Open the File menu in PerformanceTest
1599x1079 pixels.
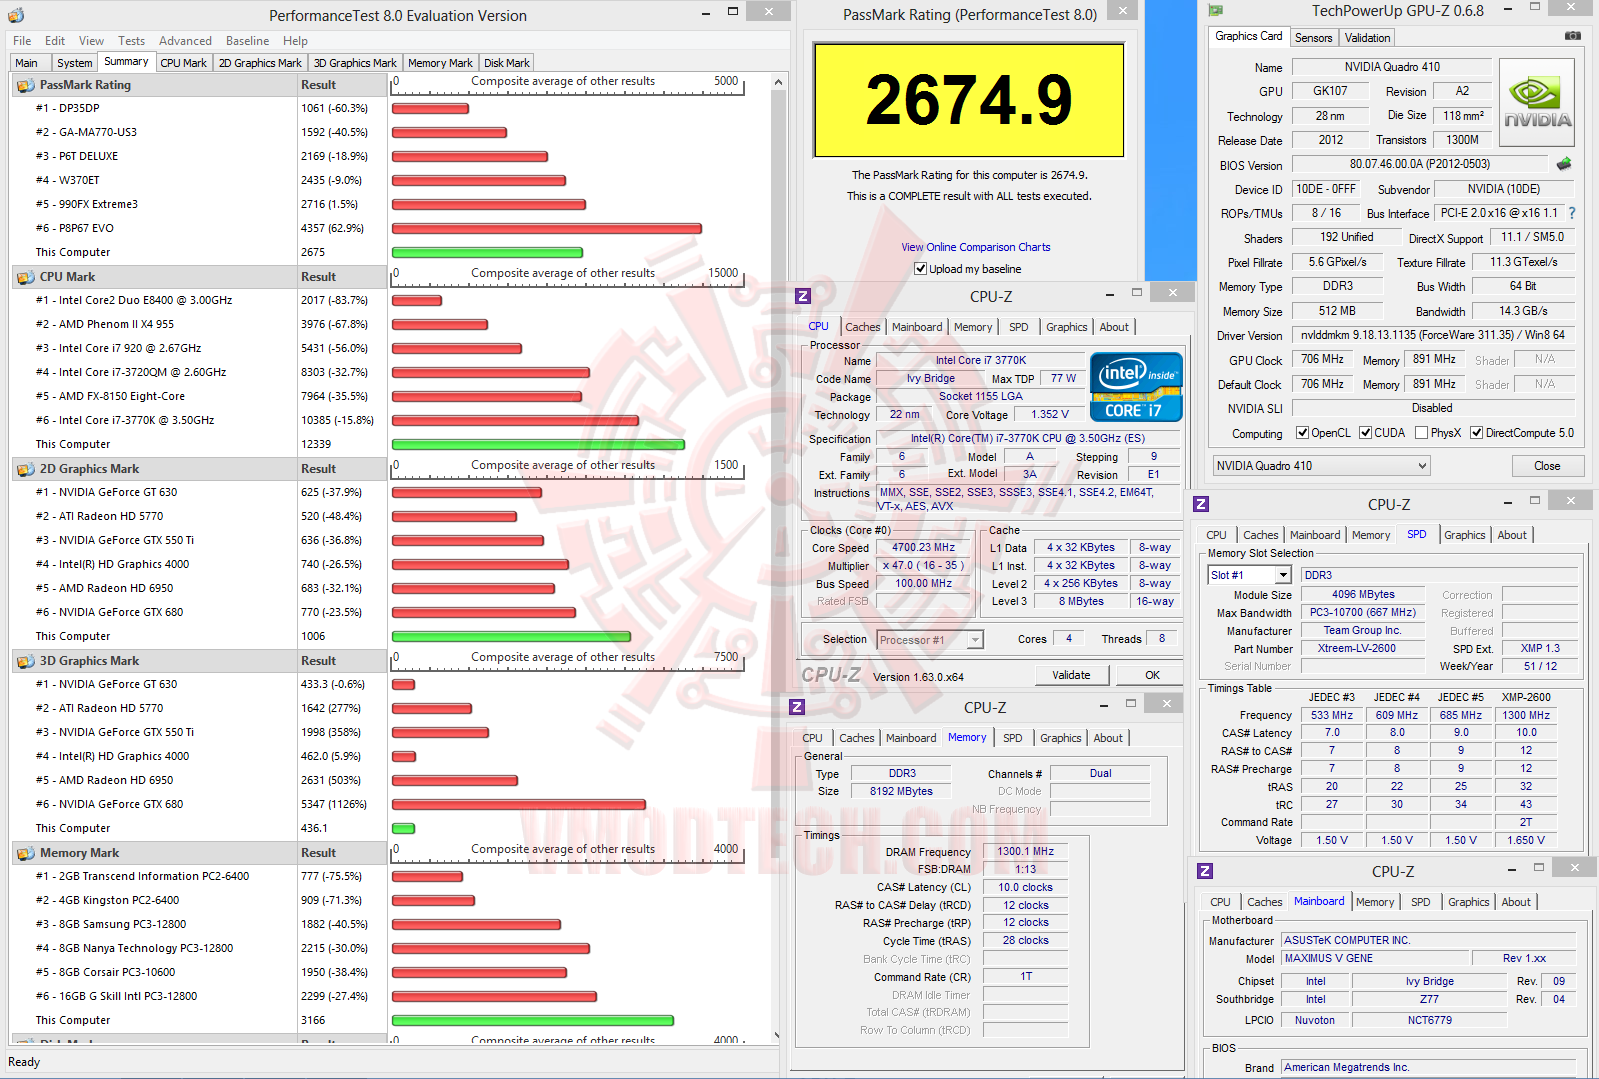(x=22, y=41)
